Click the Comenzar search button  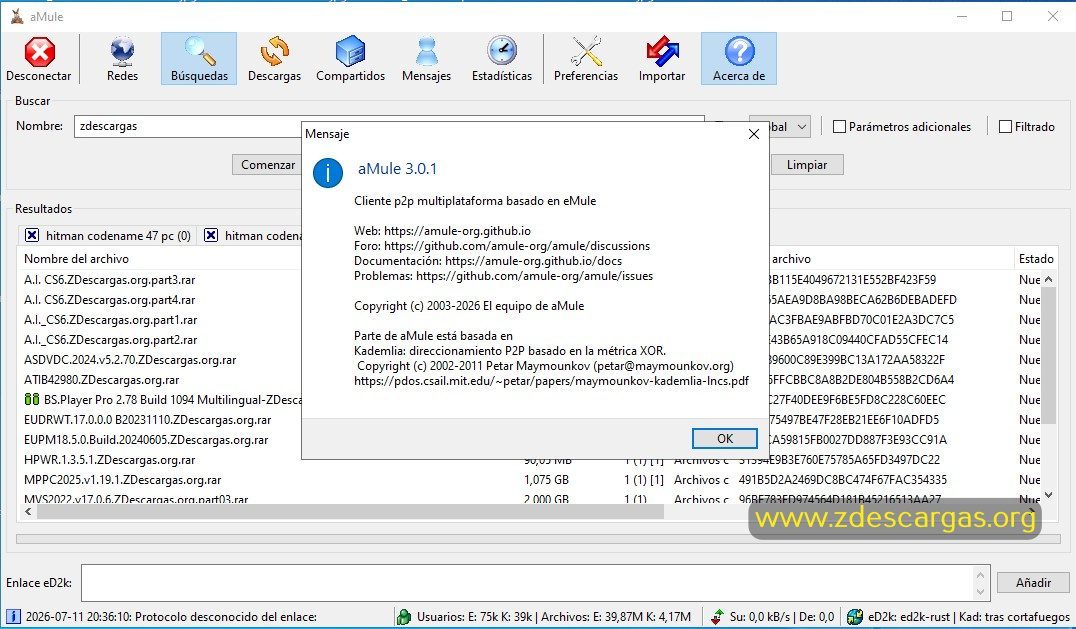pos(268,165)
